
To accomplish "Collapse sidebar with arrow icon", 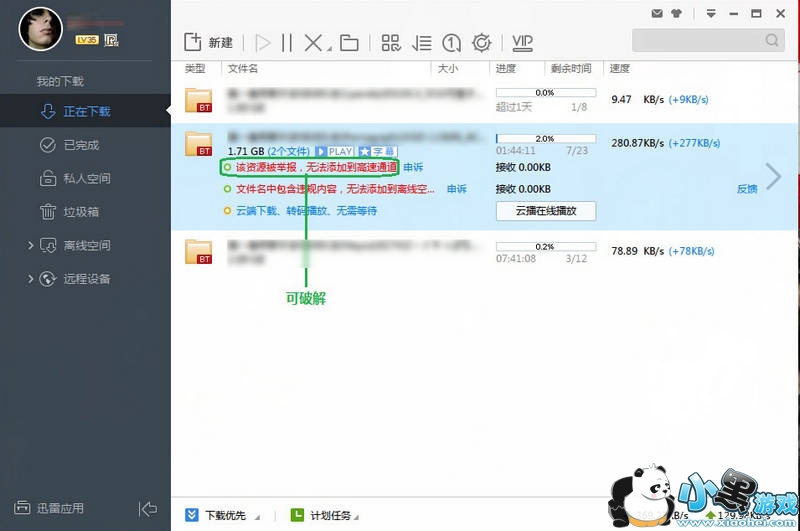I will coord(147,509).
